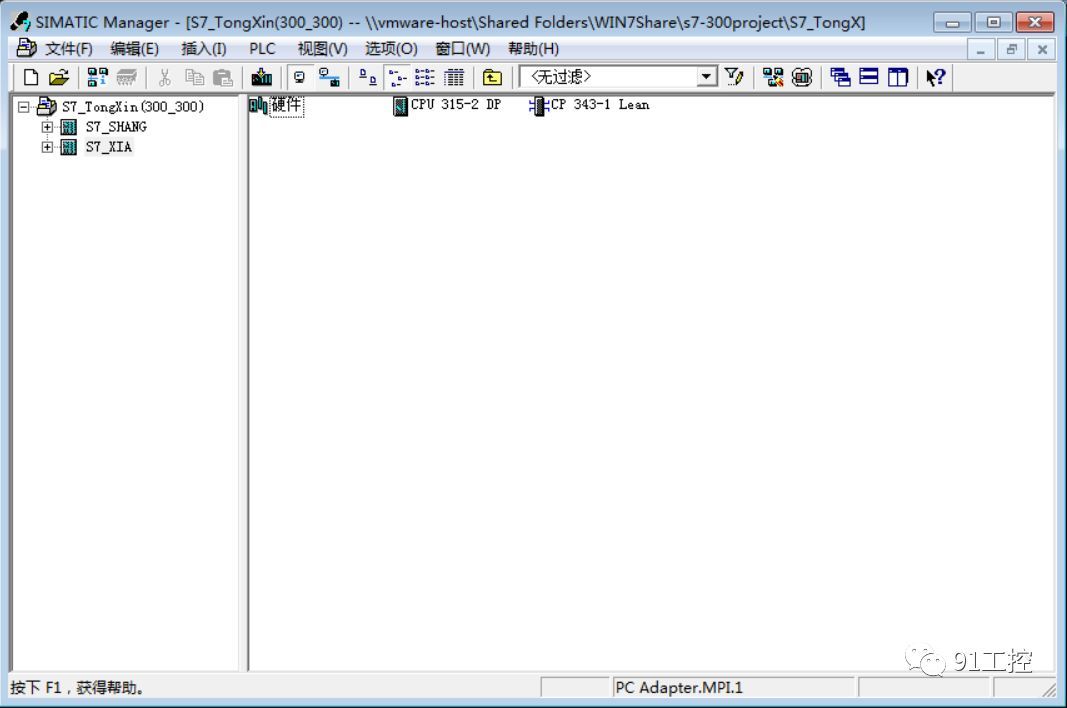Click the Simulation on/off icon
Viewport: 1067px width, 708px height.
(x=802, y=77)
